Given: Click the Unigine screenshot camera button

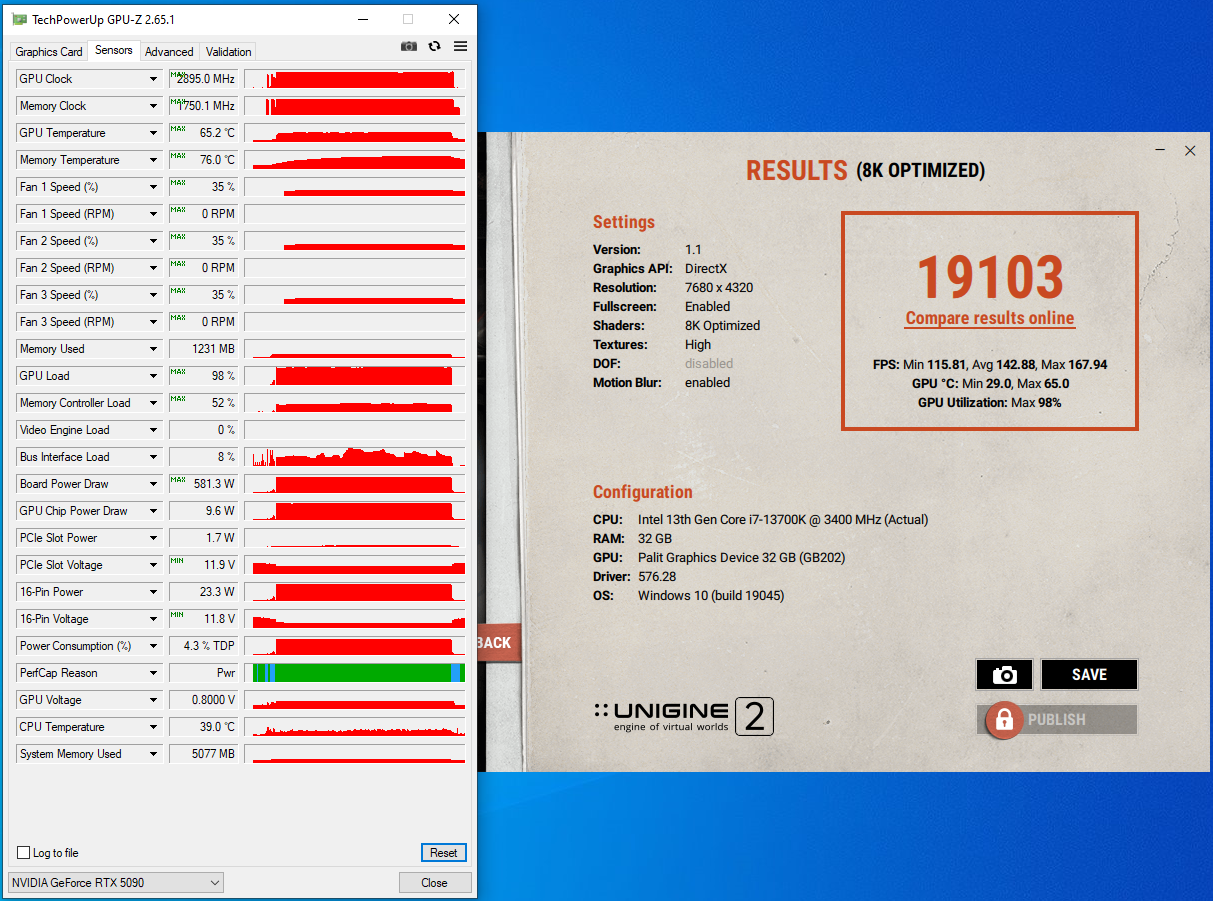Looking at the screenshot, I should click(x=1004, y=675).
